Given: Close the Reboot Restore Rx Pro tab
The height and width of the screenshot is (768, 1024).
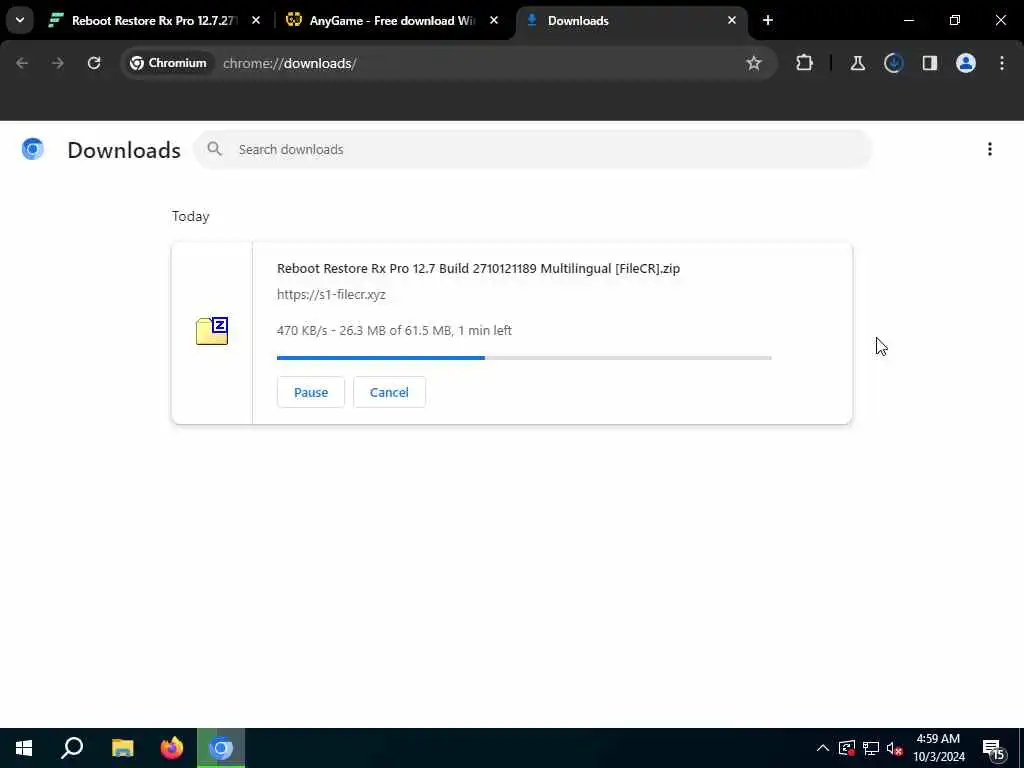Looking at the screenshot, I should [256, 20].
